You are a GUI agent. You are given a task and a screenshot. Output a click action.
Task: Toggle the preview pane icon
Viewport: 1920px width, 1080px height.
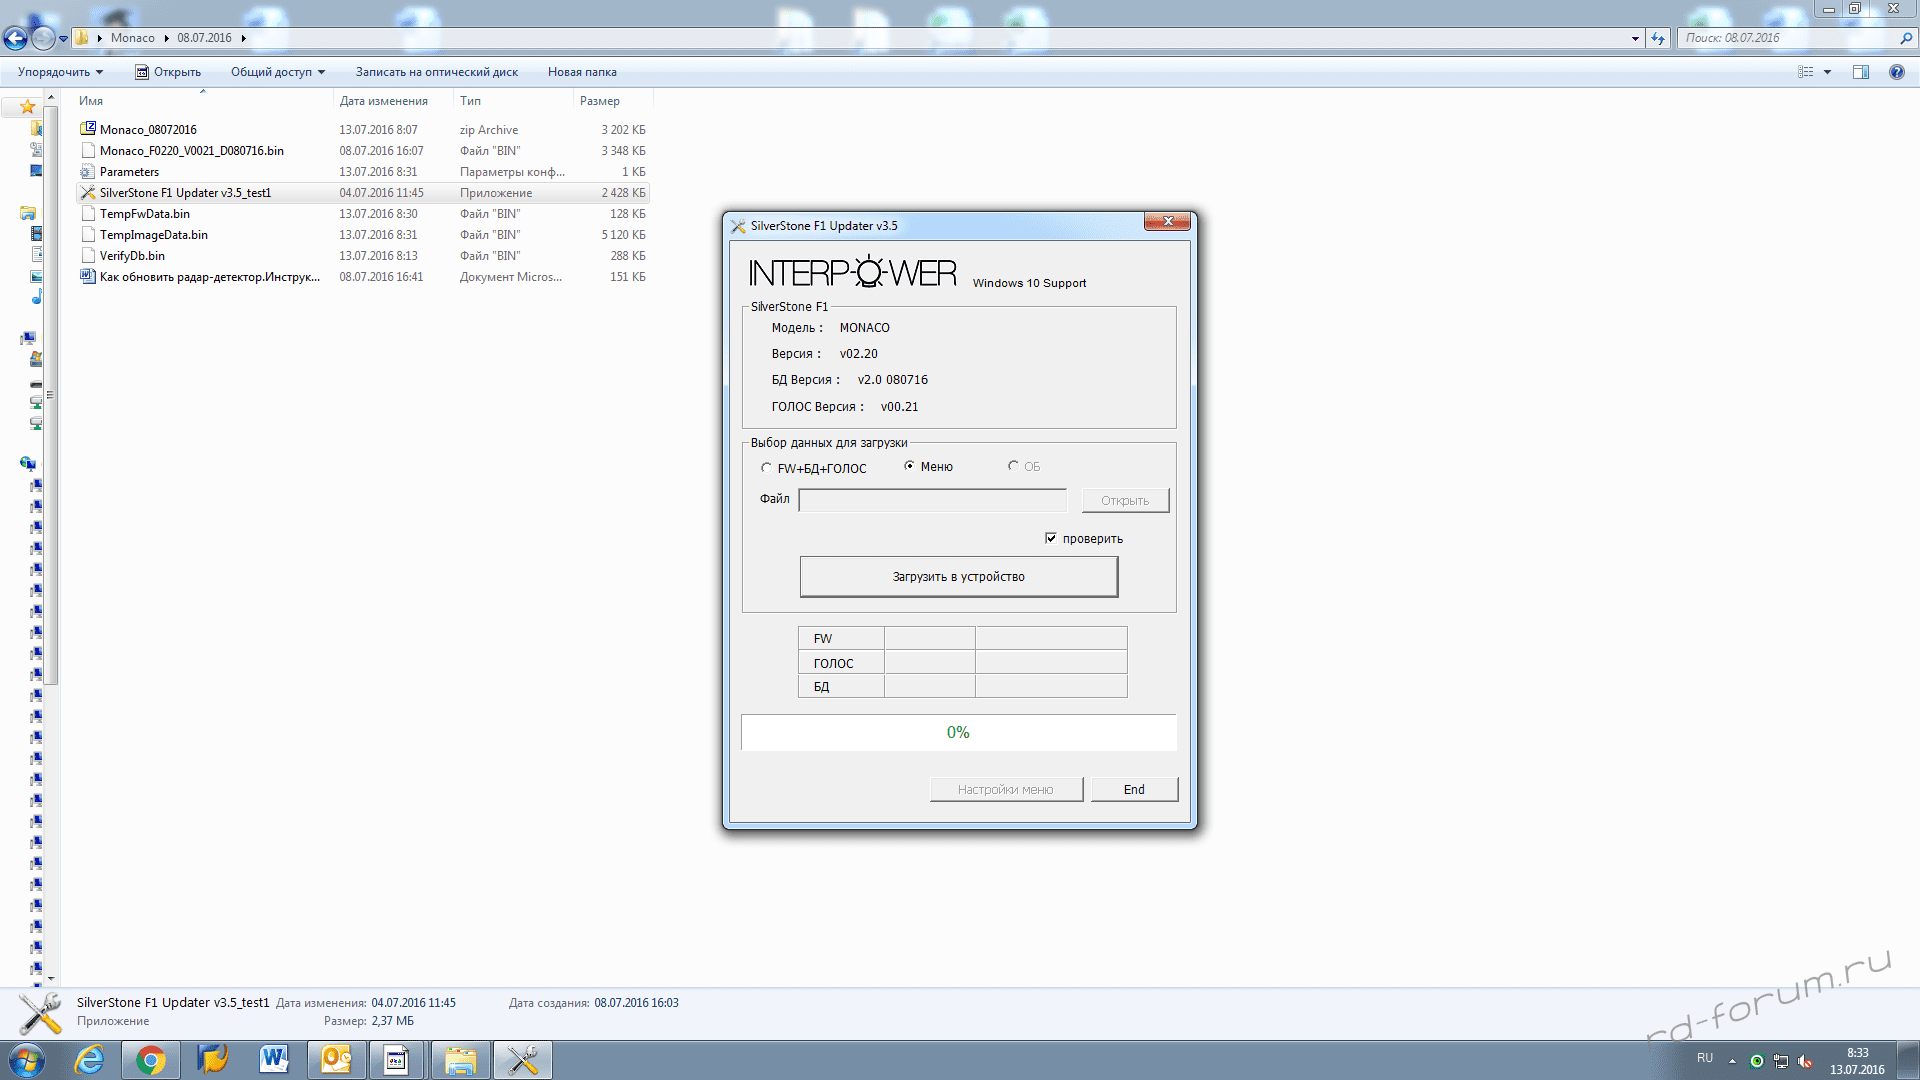point(1860,72)
